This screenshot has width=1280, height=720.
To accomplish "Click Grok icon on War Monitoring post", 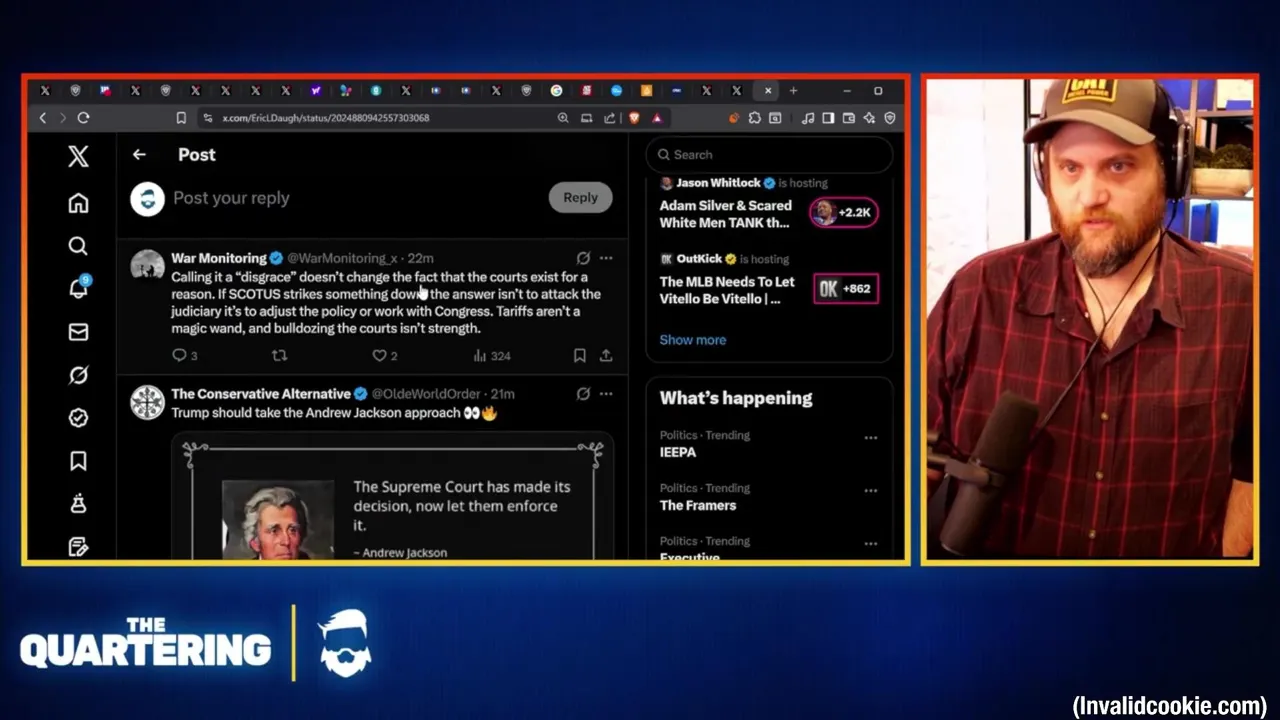I will [583, 258].
